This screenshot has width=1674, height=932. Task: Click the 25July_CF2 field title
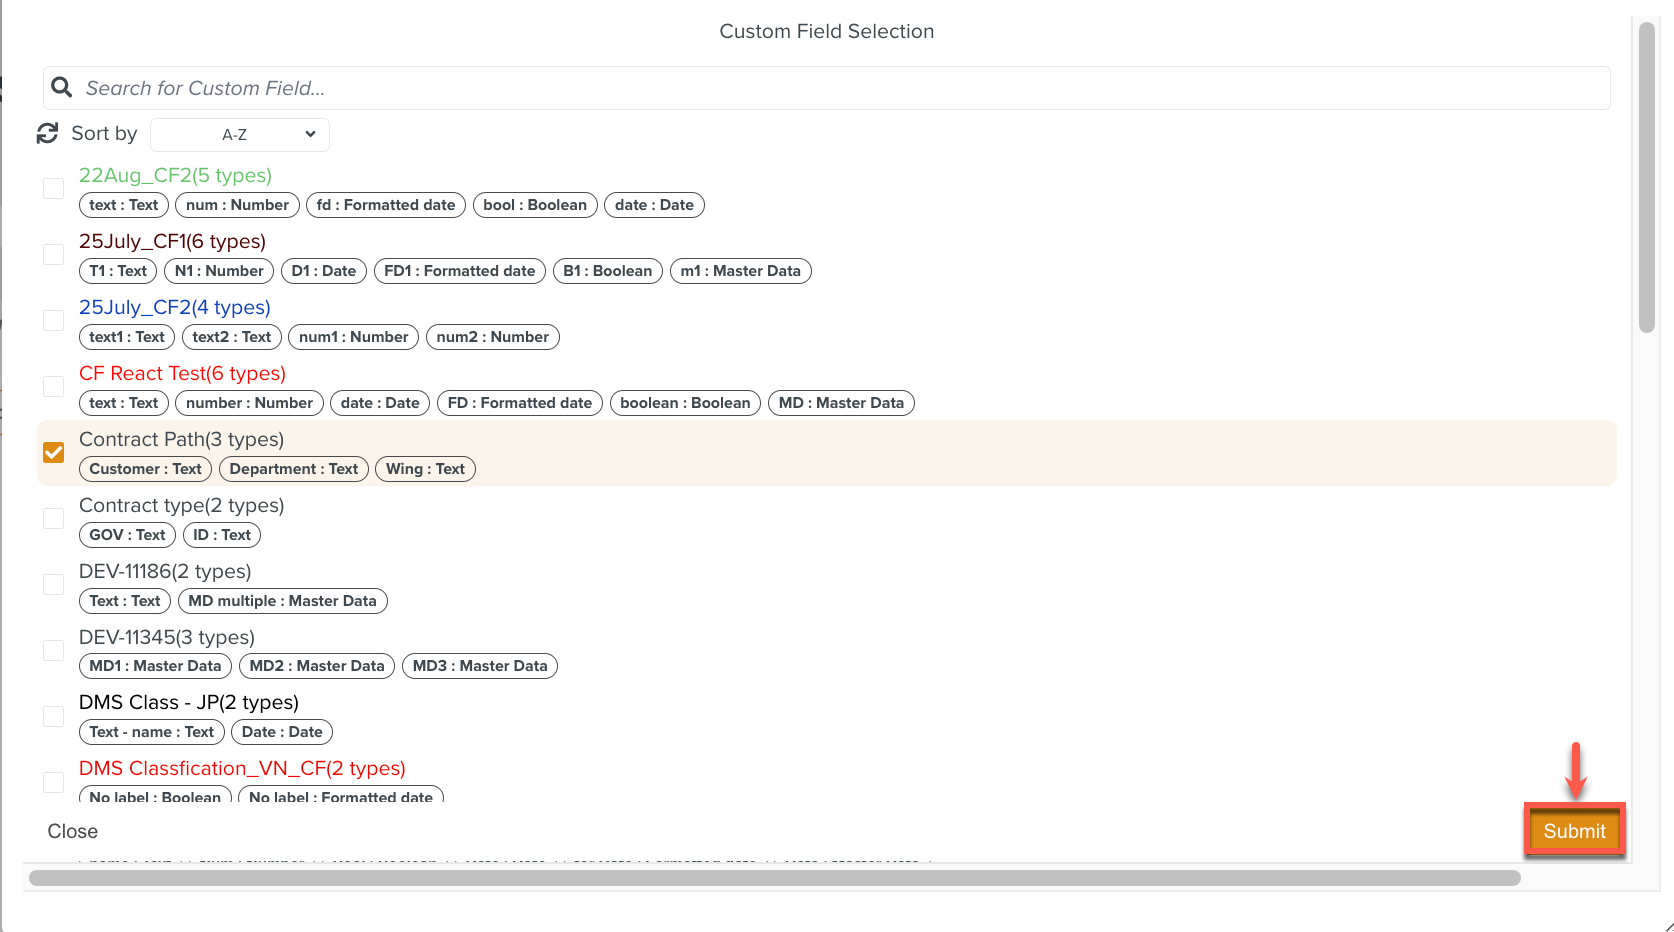pos(175,307)
